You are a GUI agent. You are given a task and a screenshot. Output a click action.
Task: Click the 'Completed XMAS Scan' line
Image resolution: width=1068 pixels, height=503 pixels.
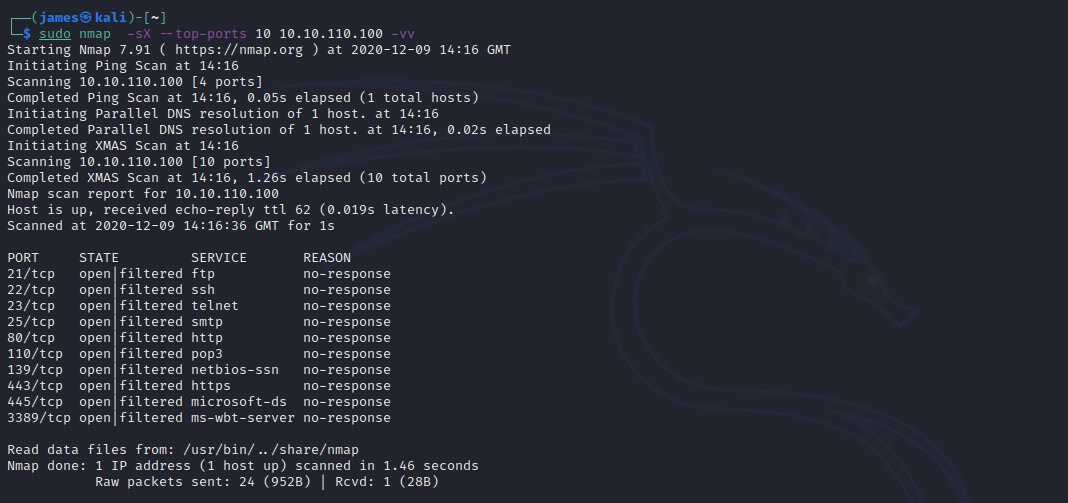[247, 178]
